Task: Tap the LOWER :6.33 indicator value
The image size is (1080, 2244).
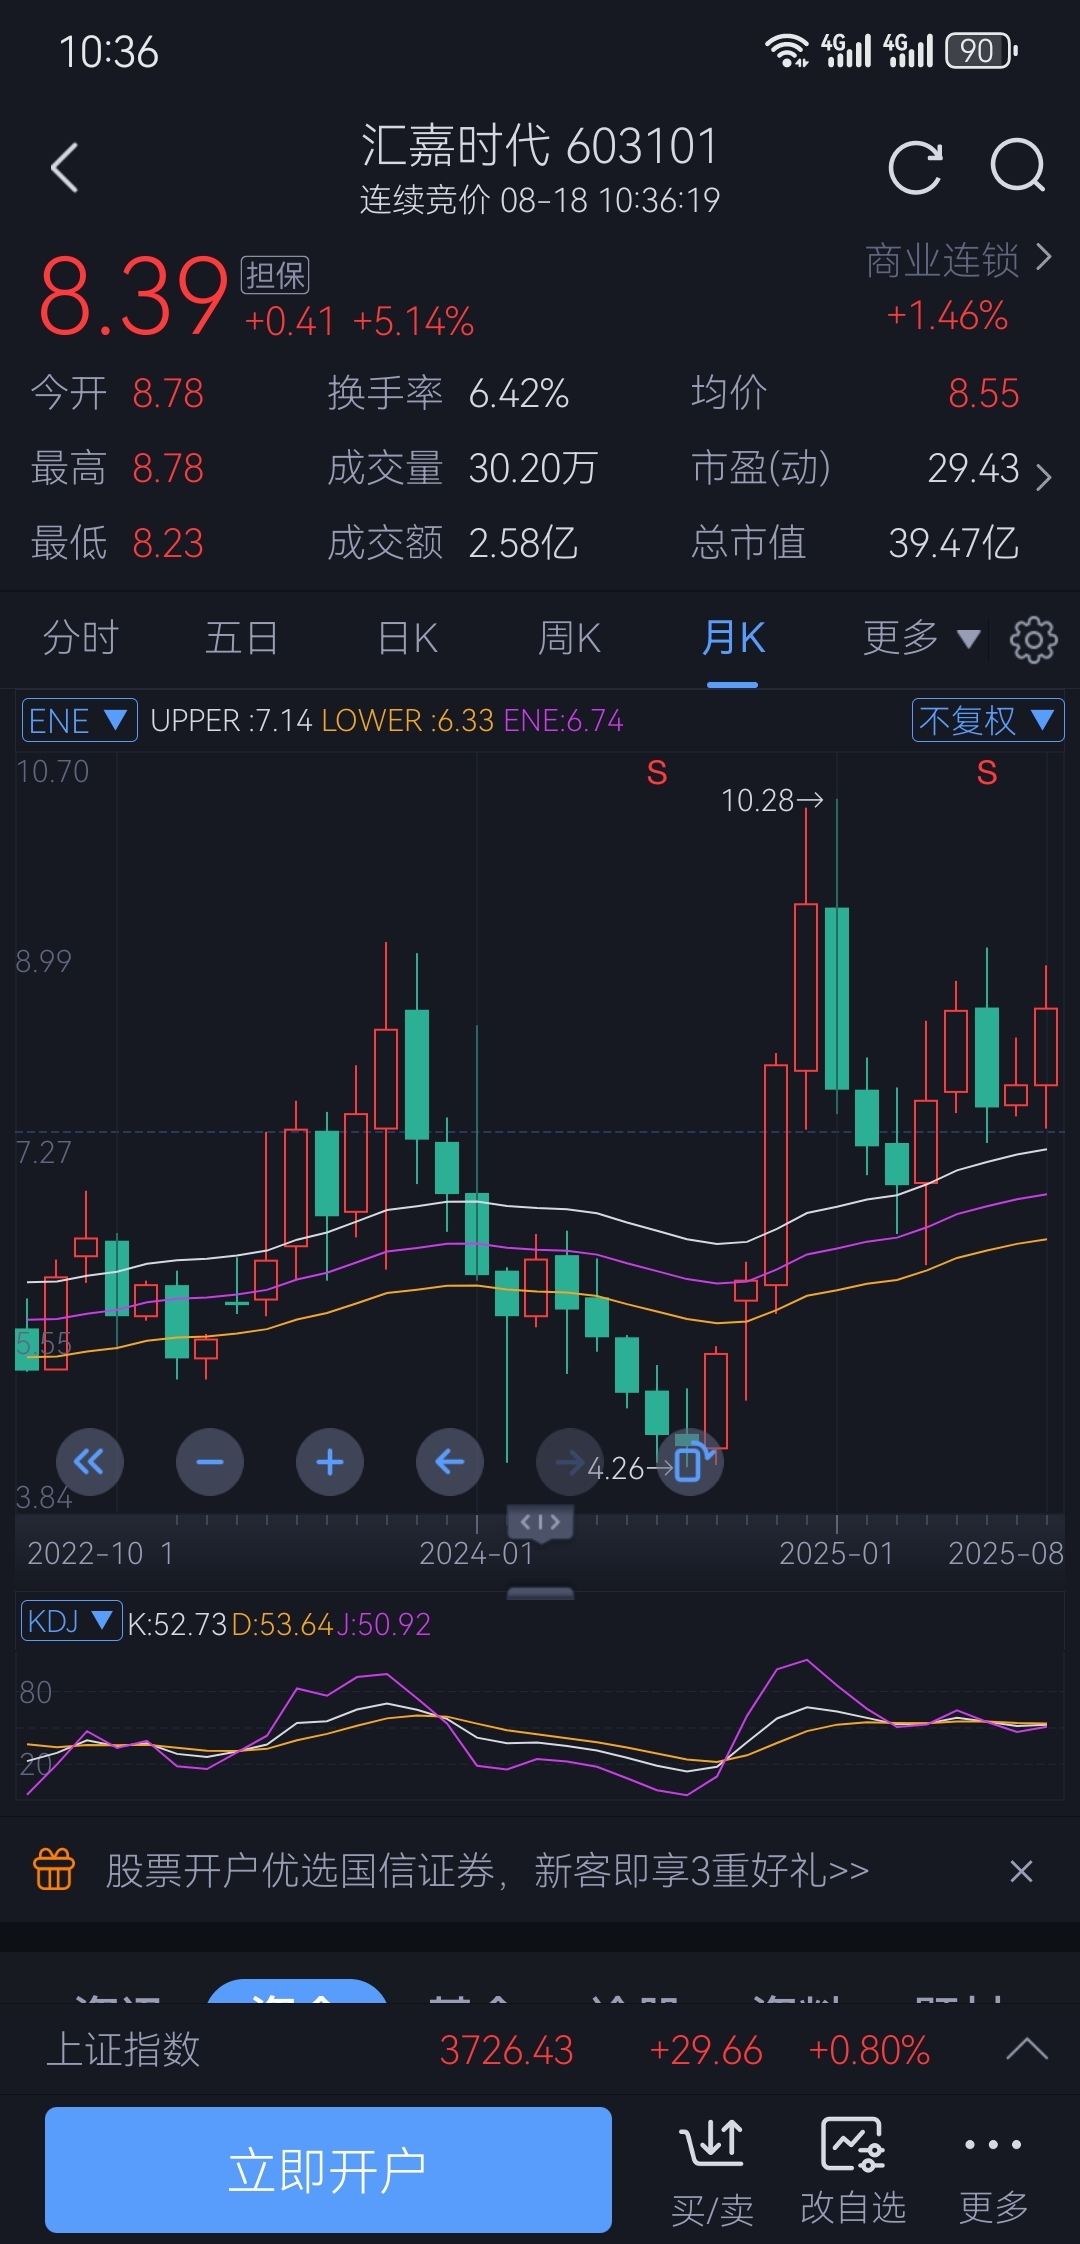Action: [408, 720]
